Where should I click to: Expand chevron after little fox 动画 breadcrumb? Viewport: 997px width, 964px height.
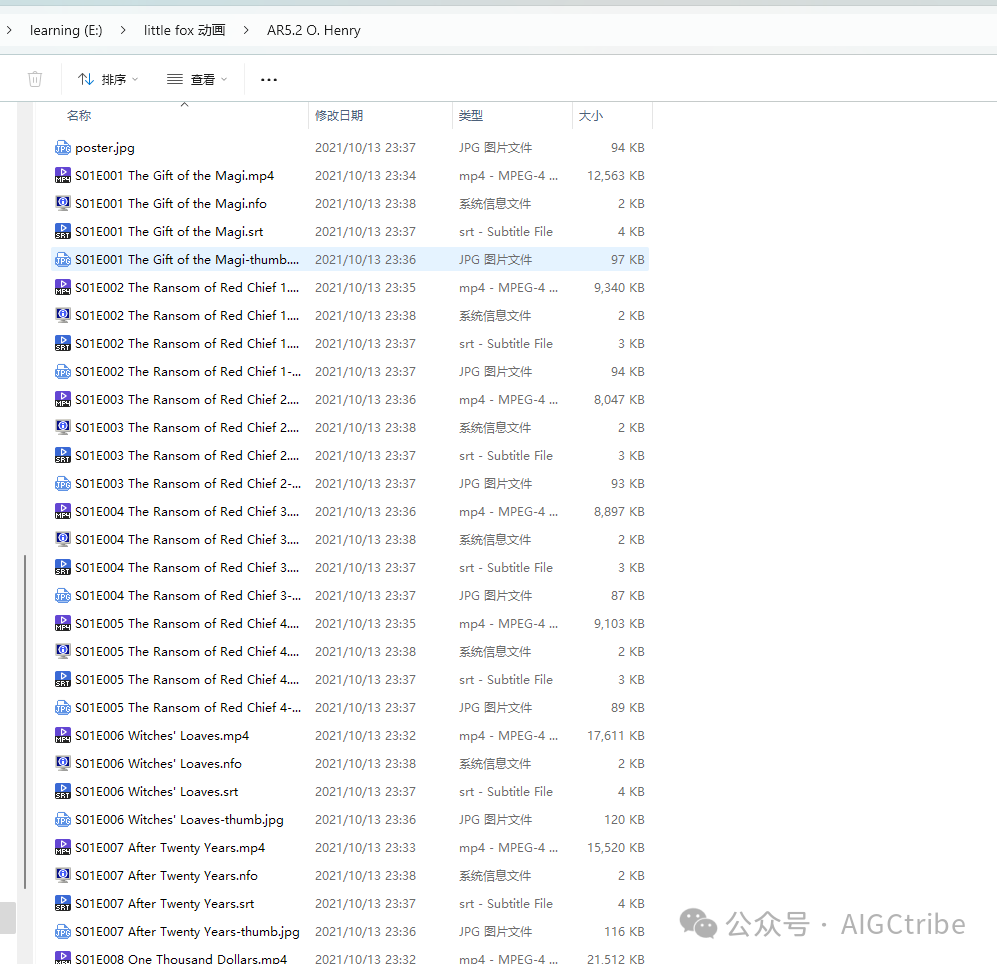coord(246,30)
